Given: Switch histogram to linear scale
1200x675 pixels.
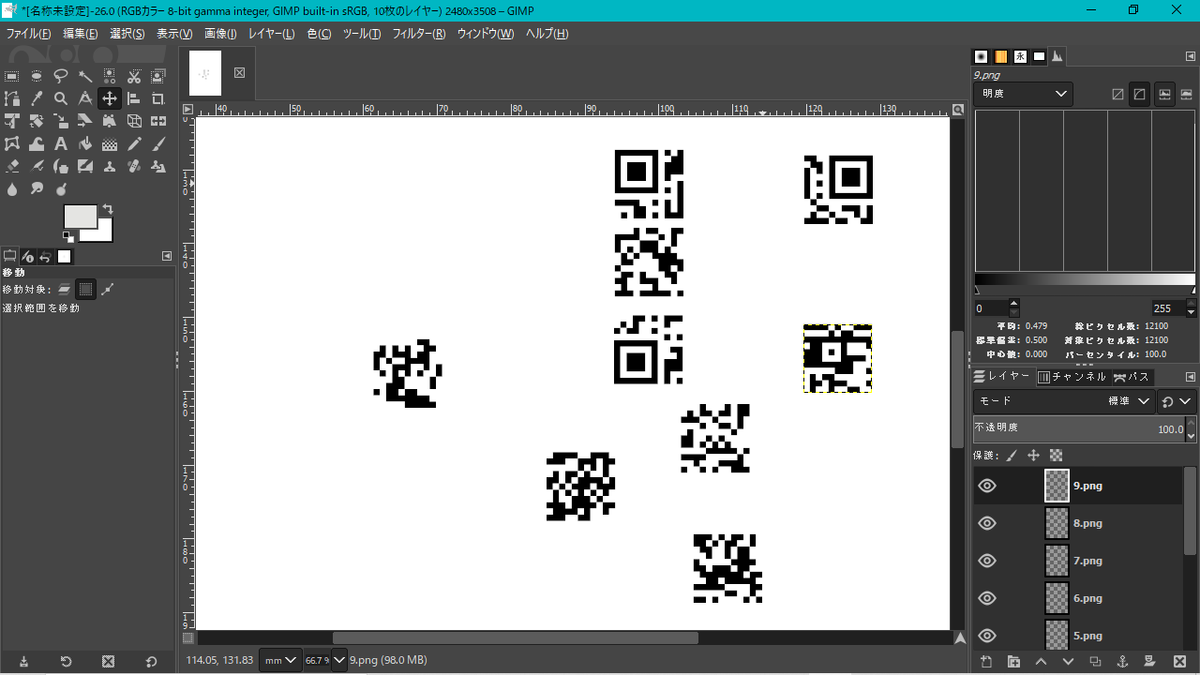Looking at the screenshot, I should tap(1117, 94).
